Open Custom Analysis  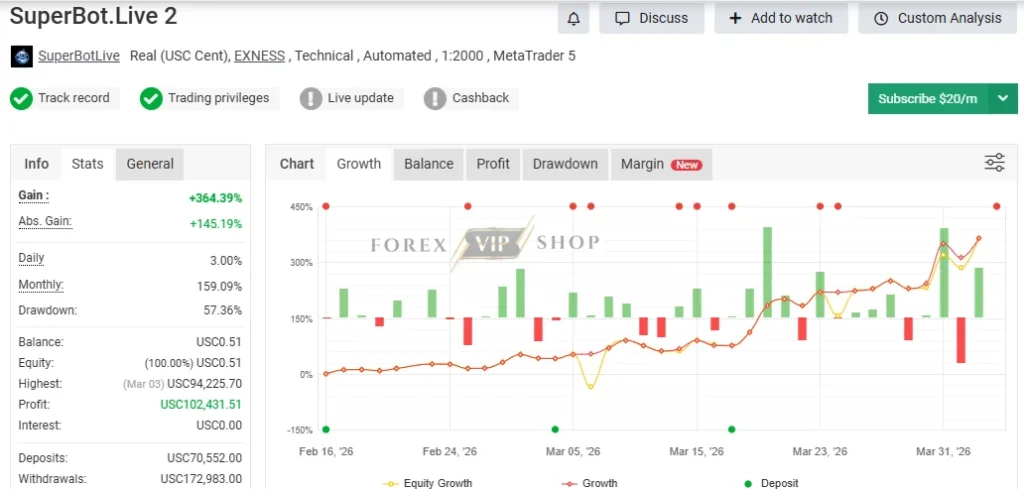(x=938, y=18)
